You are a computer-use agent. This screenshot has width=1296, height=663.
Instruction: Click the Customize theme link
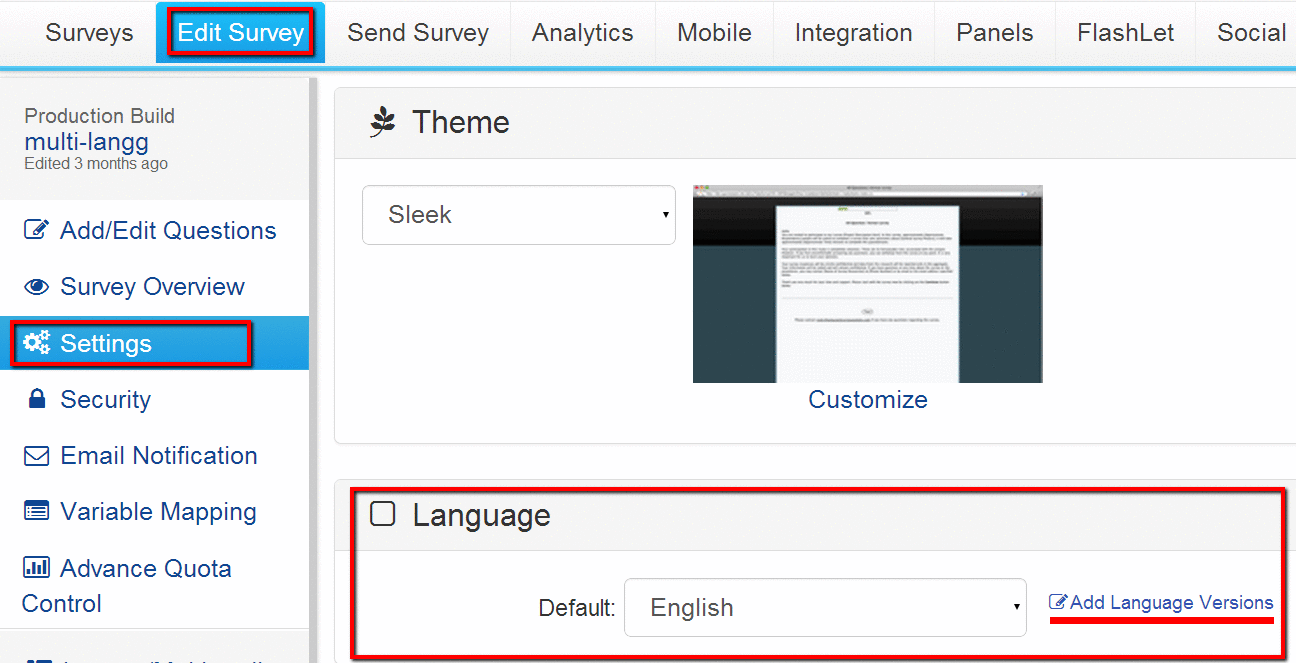pos(867,399)
